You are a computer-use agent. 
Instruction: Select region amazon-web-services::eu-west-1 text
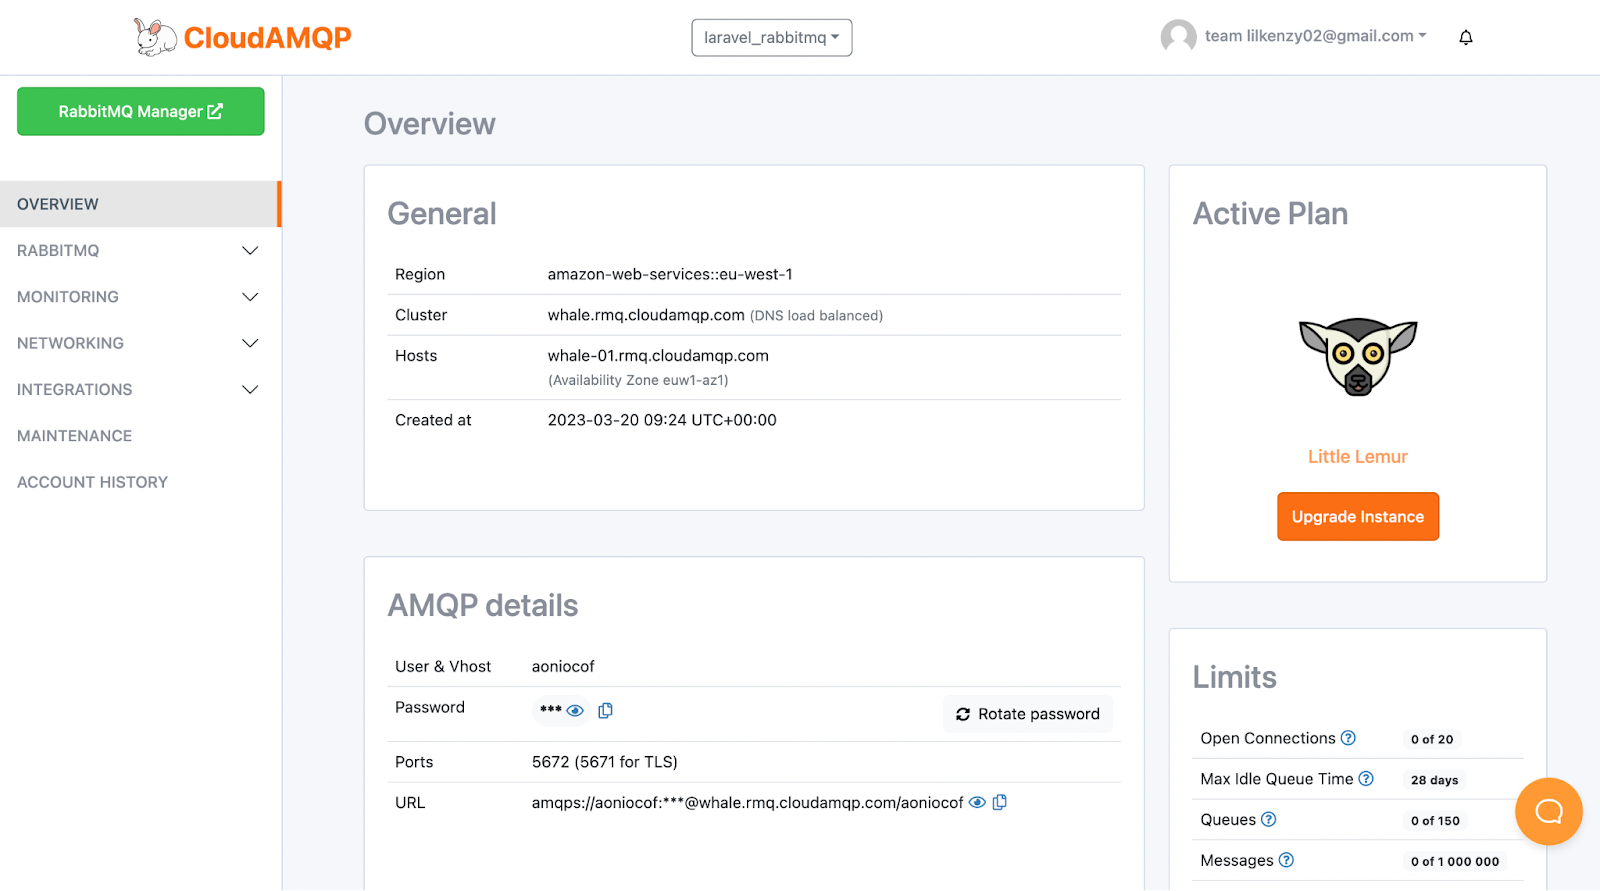pos(670,274)
